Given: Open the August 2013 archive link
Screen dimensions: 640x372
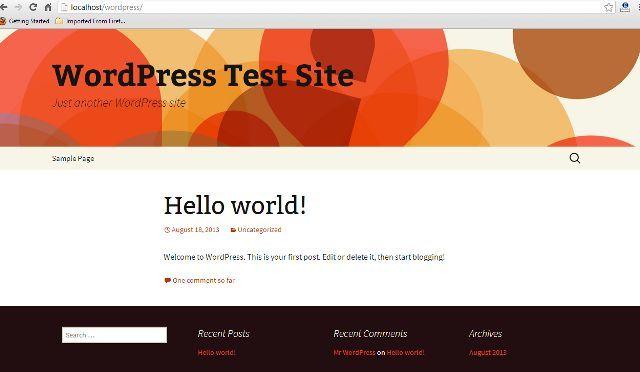Looking at the screenshot, I should click(488, 352).
